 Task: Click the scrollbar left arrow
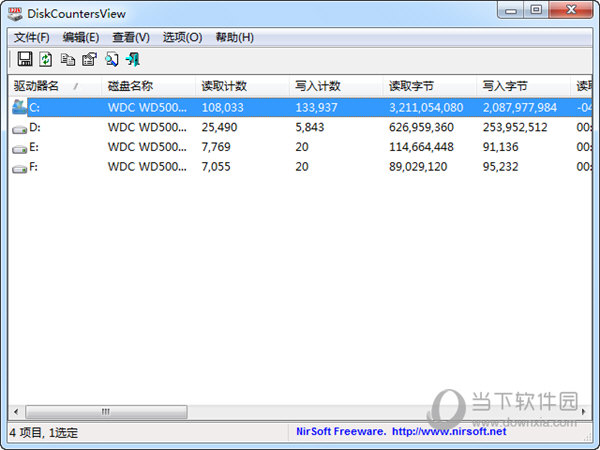pyautogui.click(x=16, y=412)
